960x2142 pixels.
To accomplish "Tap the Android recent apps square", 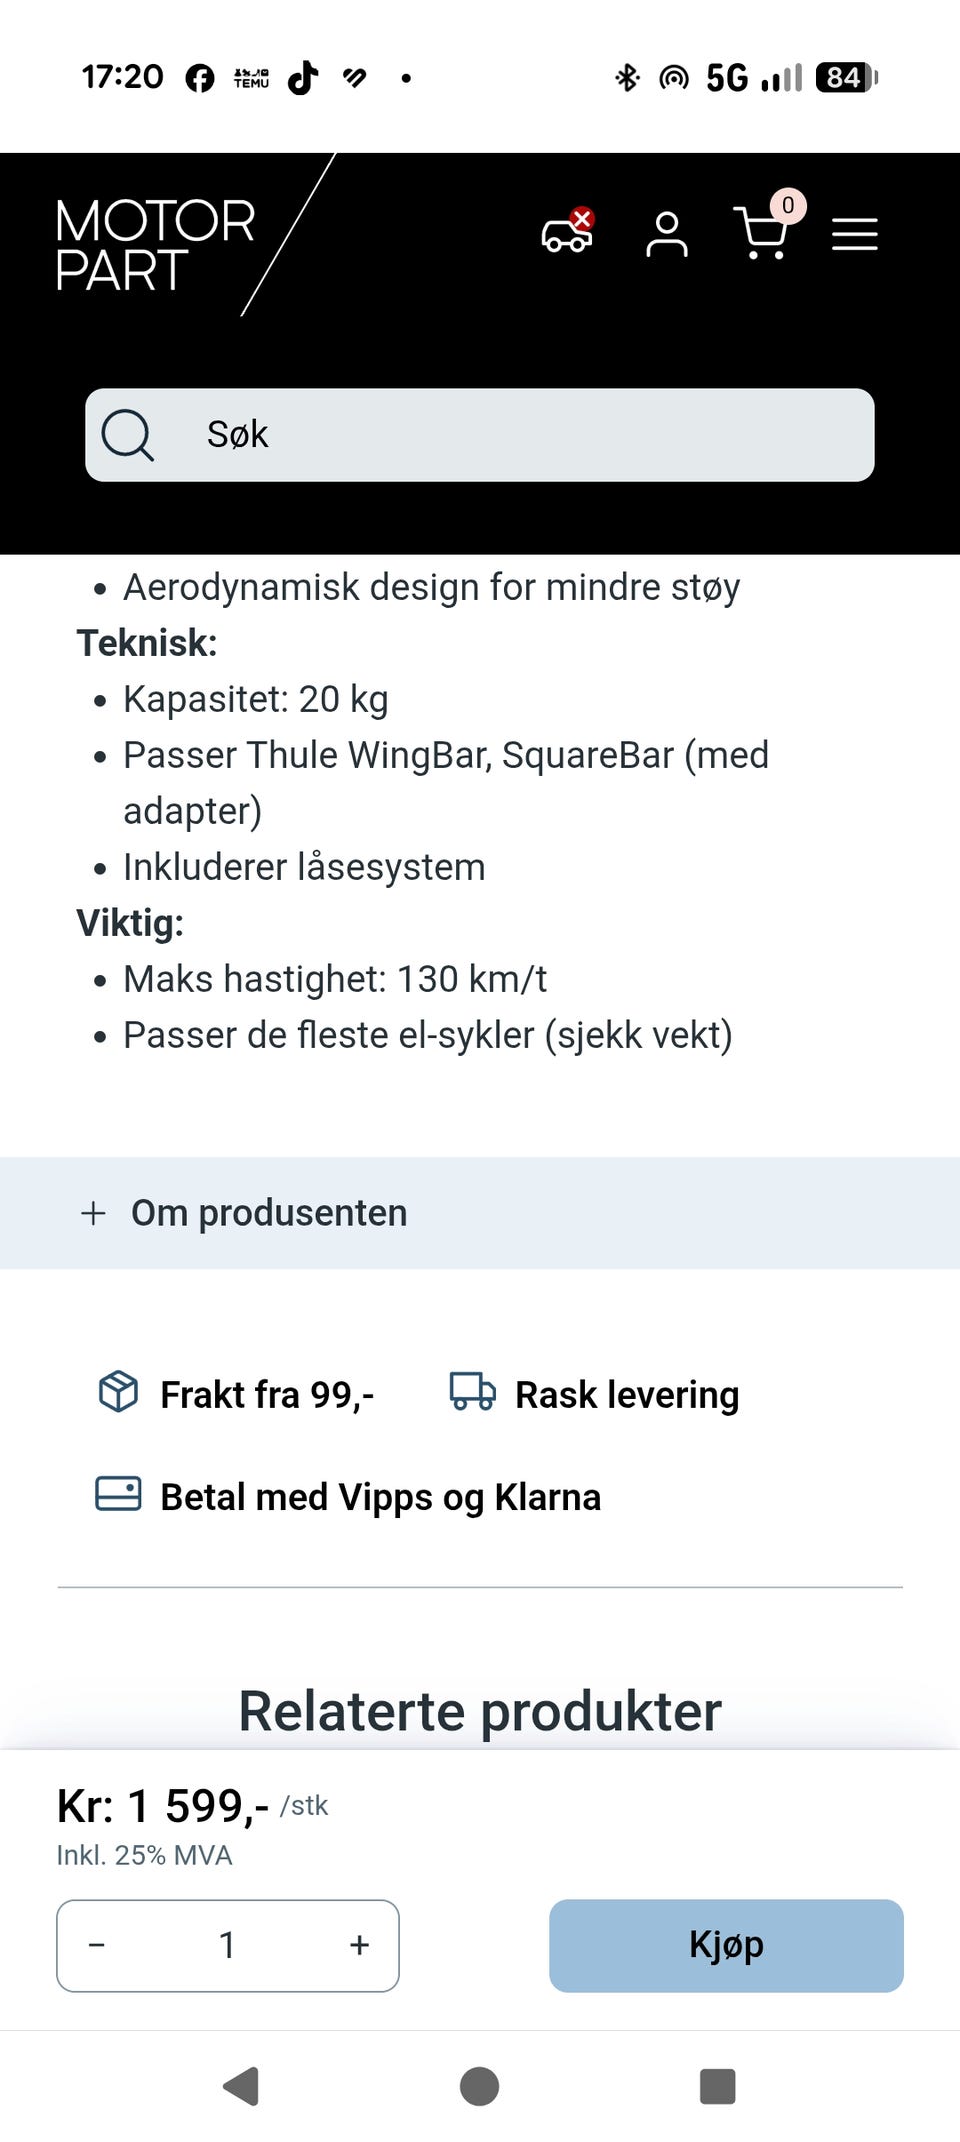I will tap(717, 2087).
